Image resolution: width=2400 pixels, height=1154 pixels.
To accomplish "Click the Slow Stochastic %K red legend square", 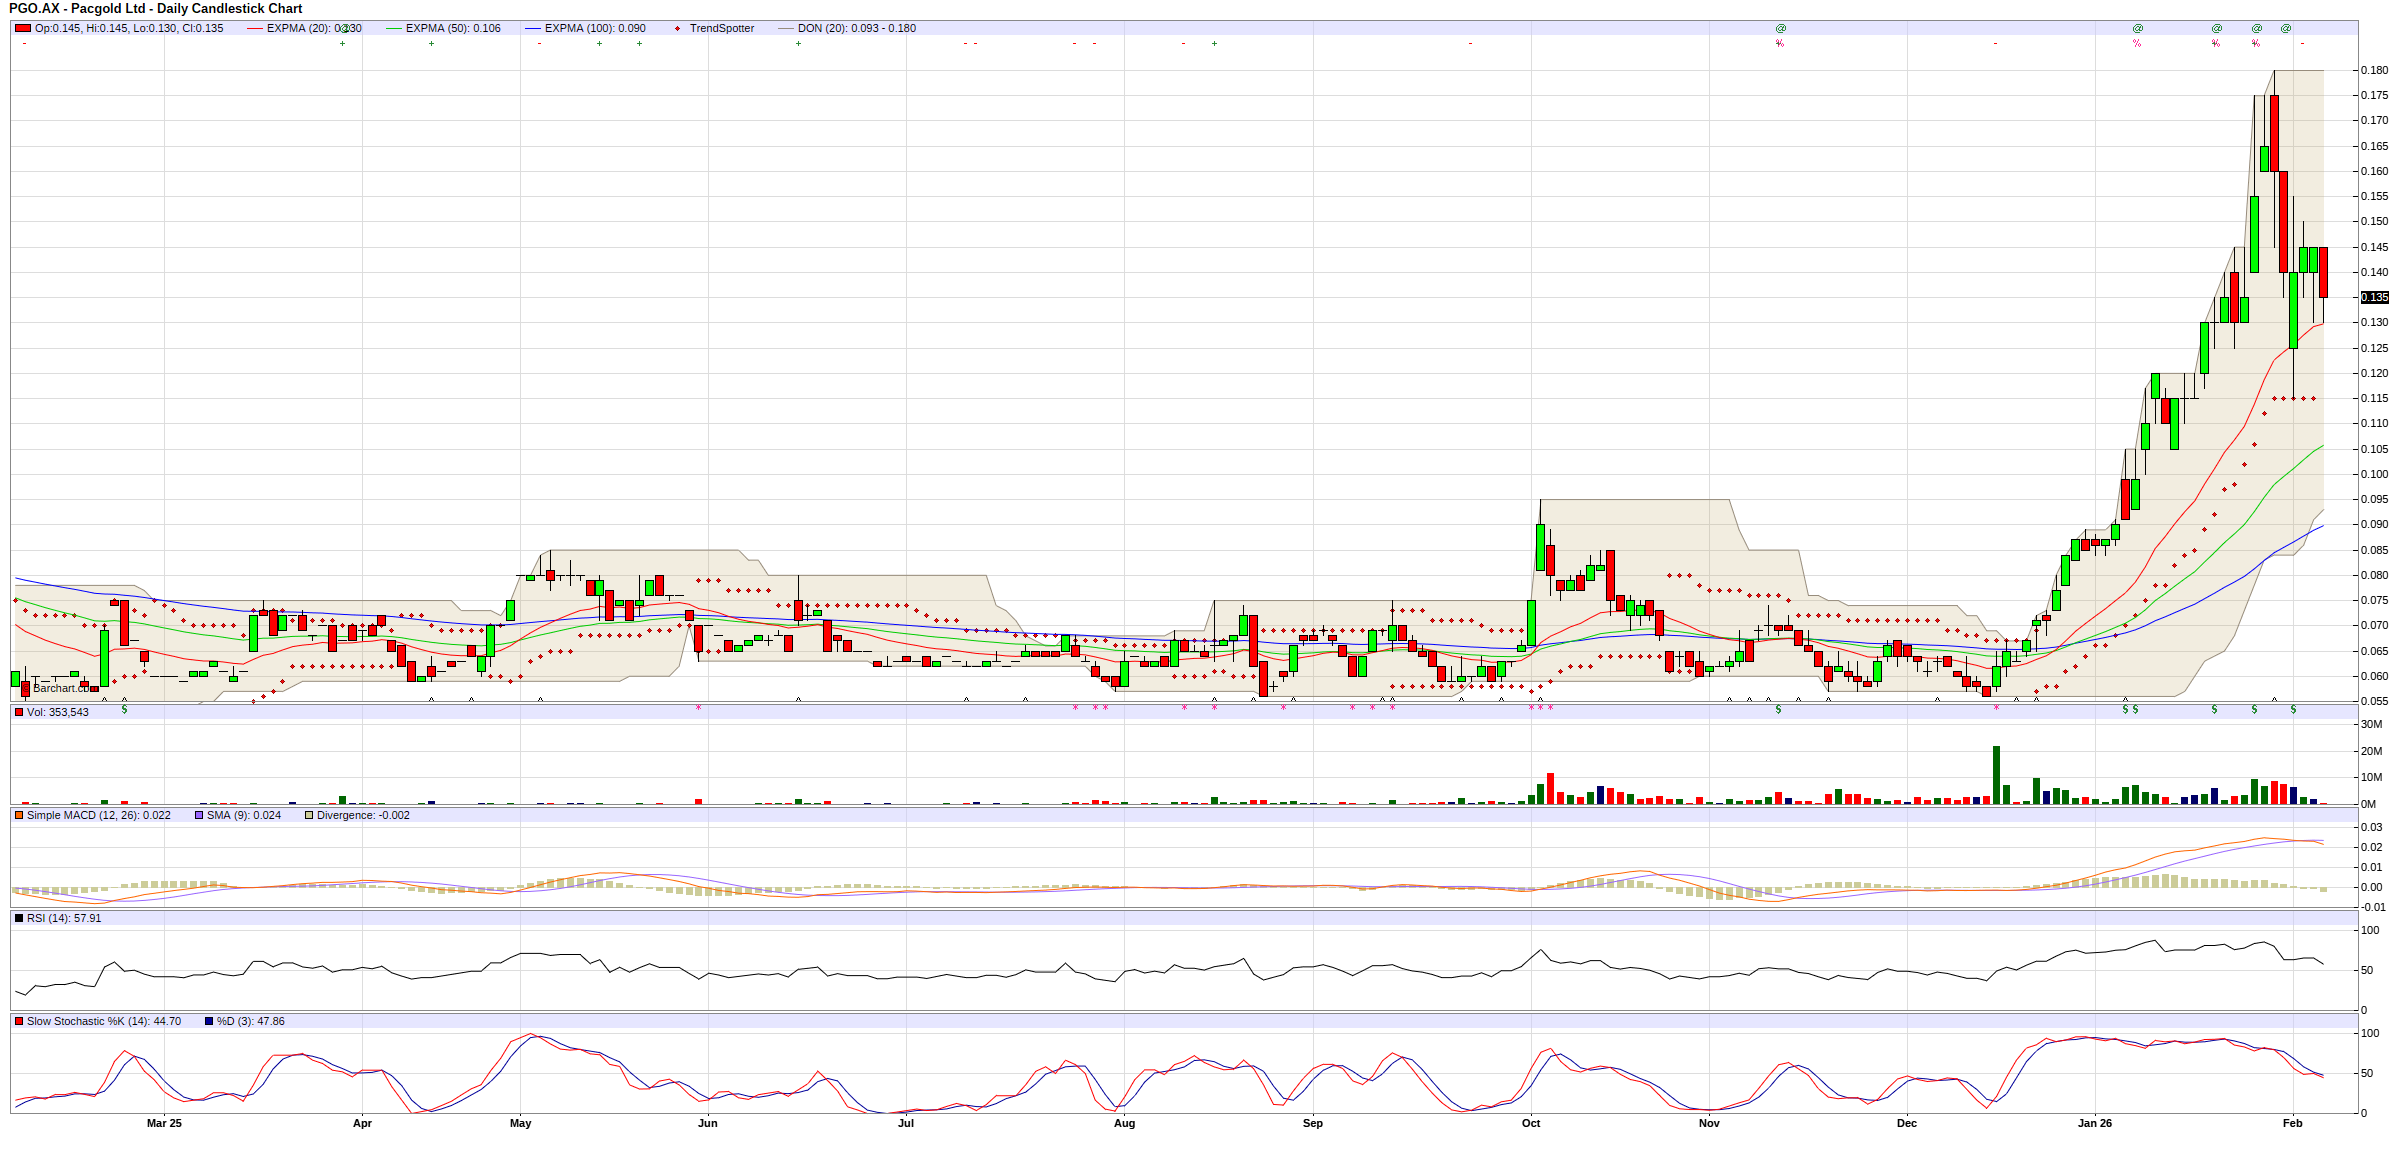I will coord(19,1021).
